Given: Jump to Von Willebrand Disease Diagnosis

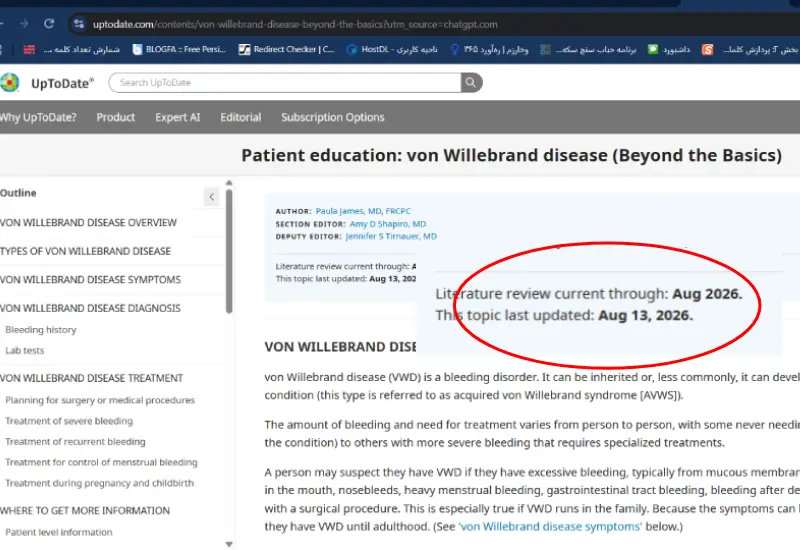Looking at the screenshot, I should pyautogui.click(x=90, y=308).
